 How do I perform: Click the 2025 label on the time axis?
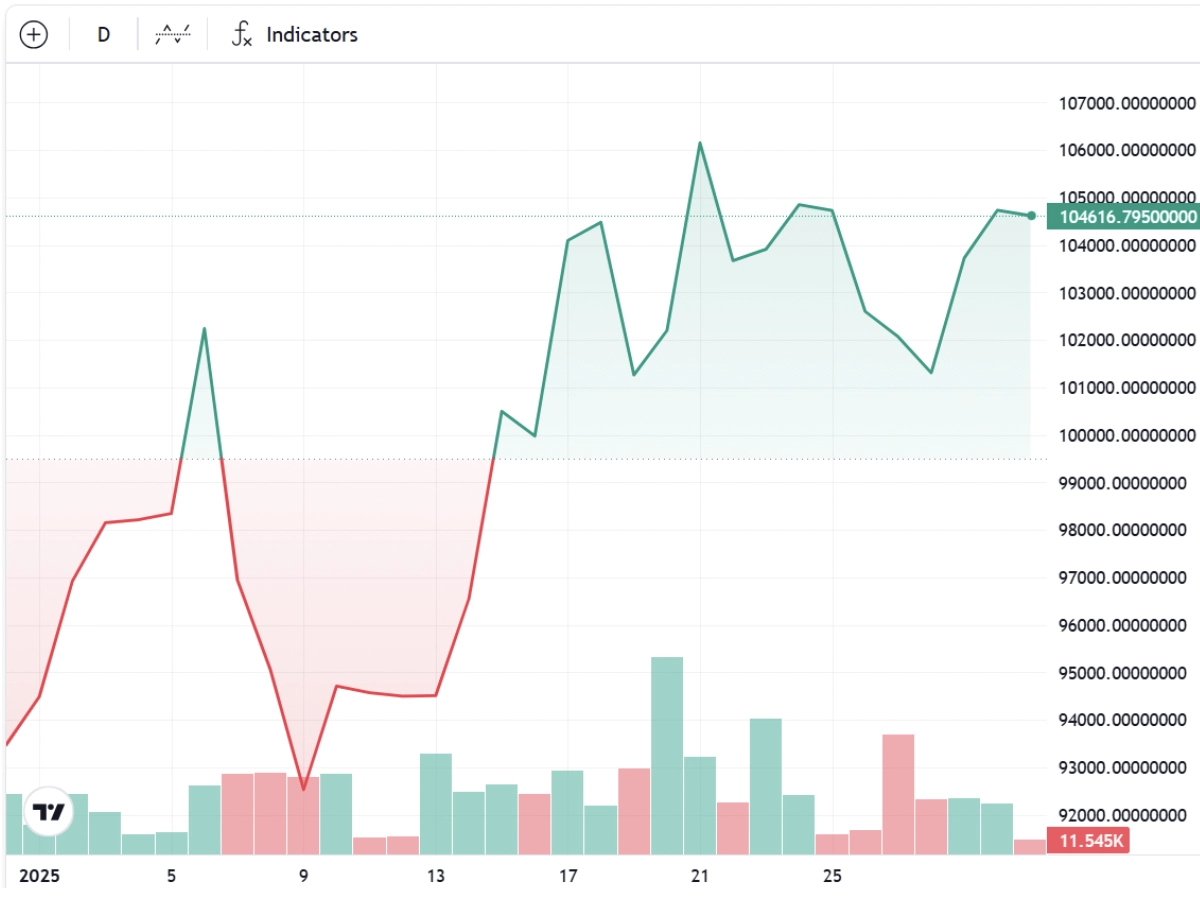pyautogui.click(x=41, y=875)
